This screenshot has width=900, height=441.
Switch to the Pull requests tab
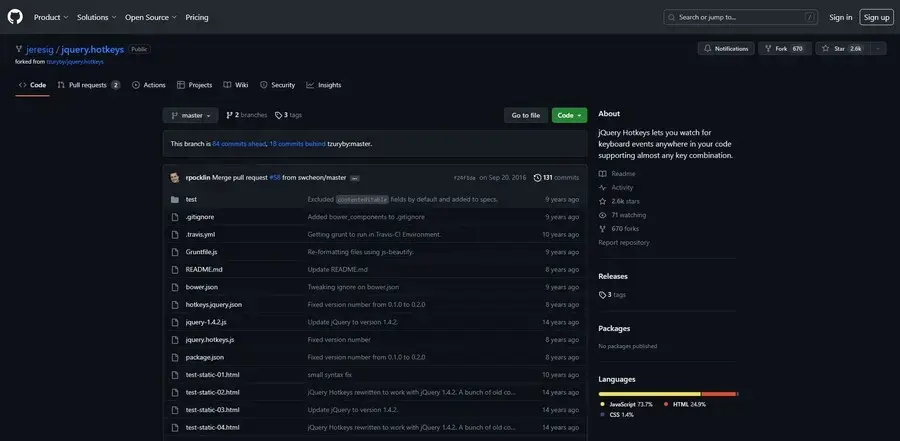[x=88, y=85]
